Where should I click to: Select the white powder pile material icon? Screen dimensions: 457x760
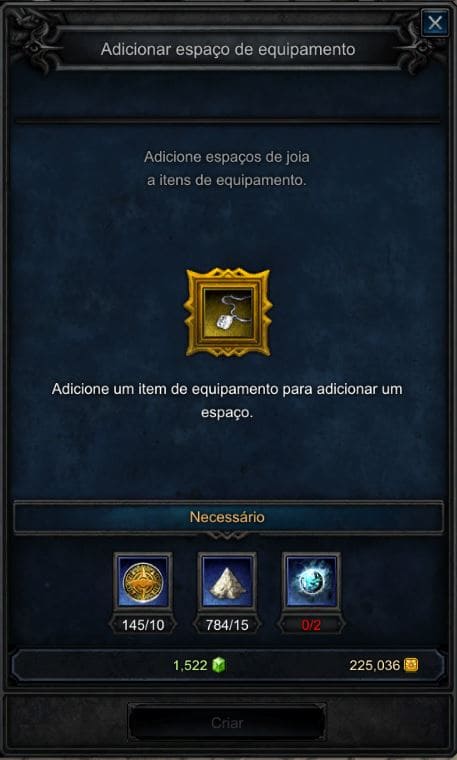227,582
